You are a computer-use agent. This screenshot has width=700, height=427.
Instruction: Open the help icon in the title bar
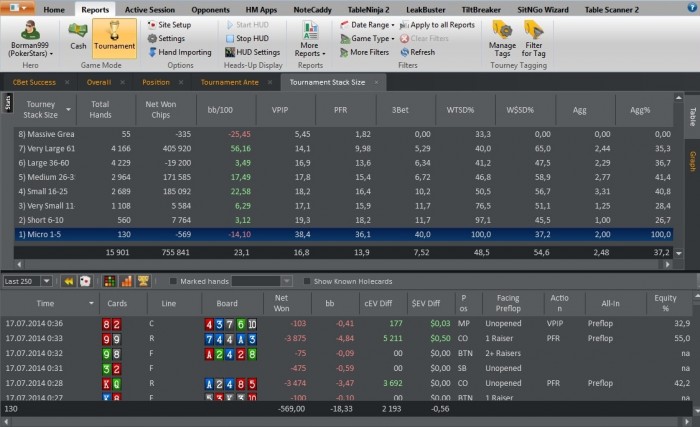[x=692, y=8]
